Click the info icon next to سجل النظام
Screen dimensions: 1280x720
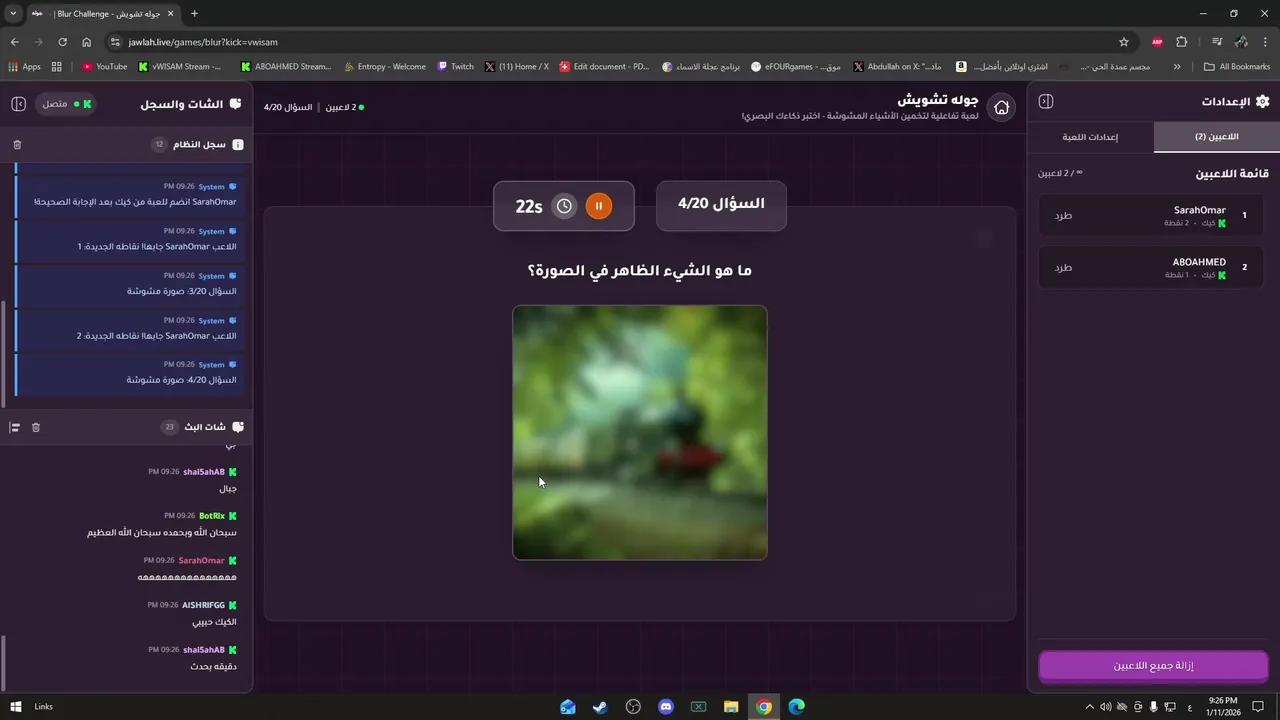pyautogui.click(x=238, y=145)
